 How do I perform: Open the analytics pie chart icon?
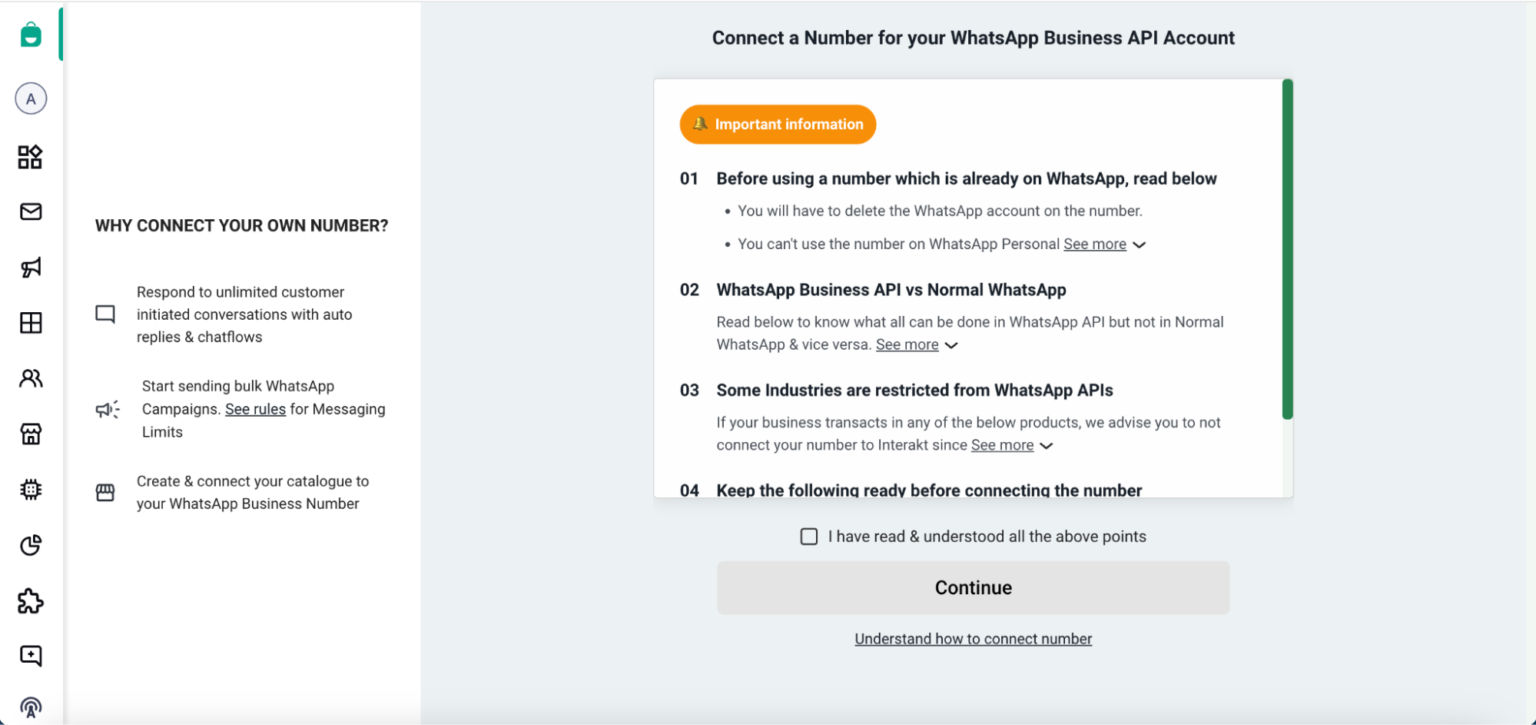[x=30, y=545]
